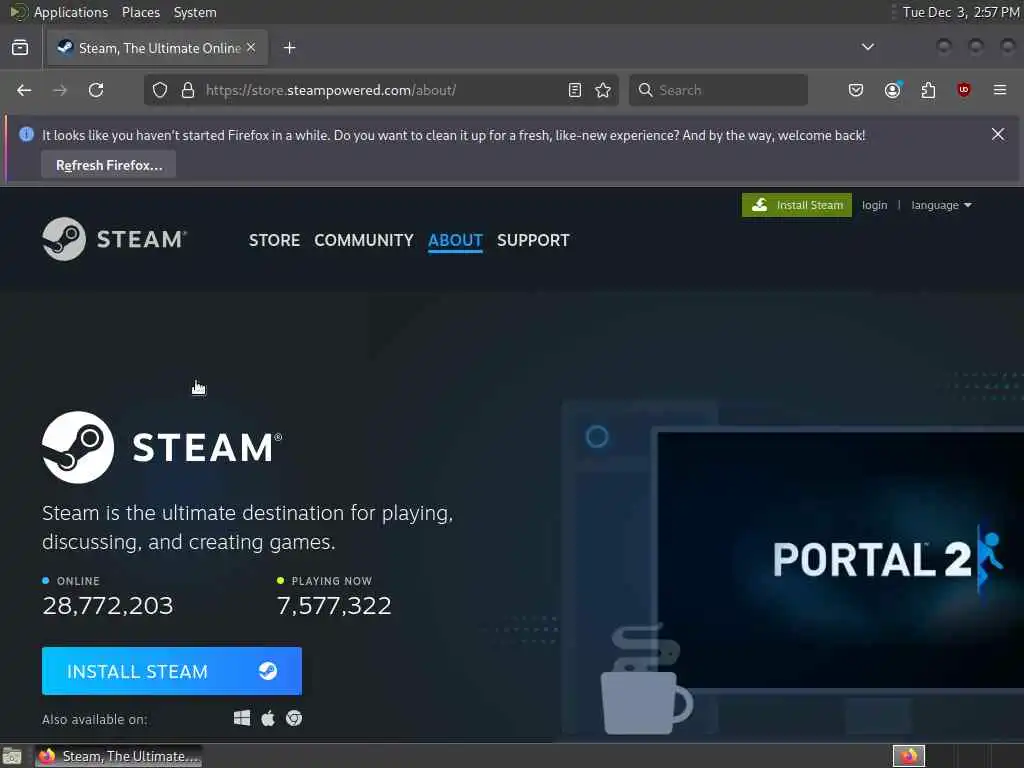The height and width of the screenshot is (768, 1024).
Task: Open the Places menu
Action: (140, 12)
